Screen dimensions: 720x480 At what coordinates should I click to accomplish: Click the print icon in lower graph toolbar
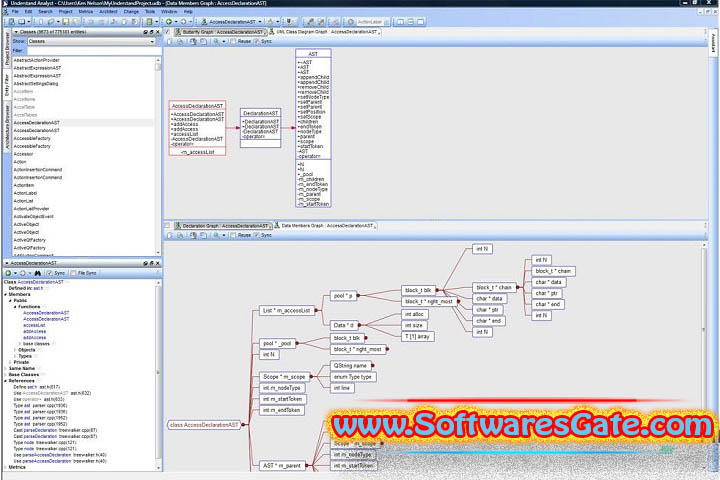(180, 235)
